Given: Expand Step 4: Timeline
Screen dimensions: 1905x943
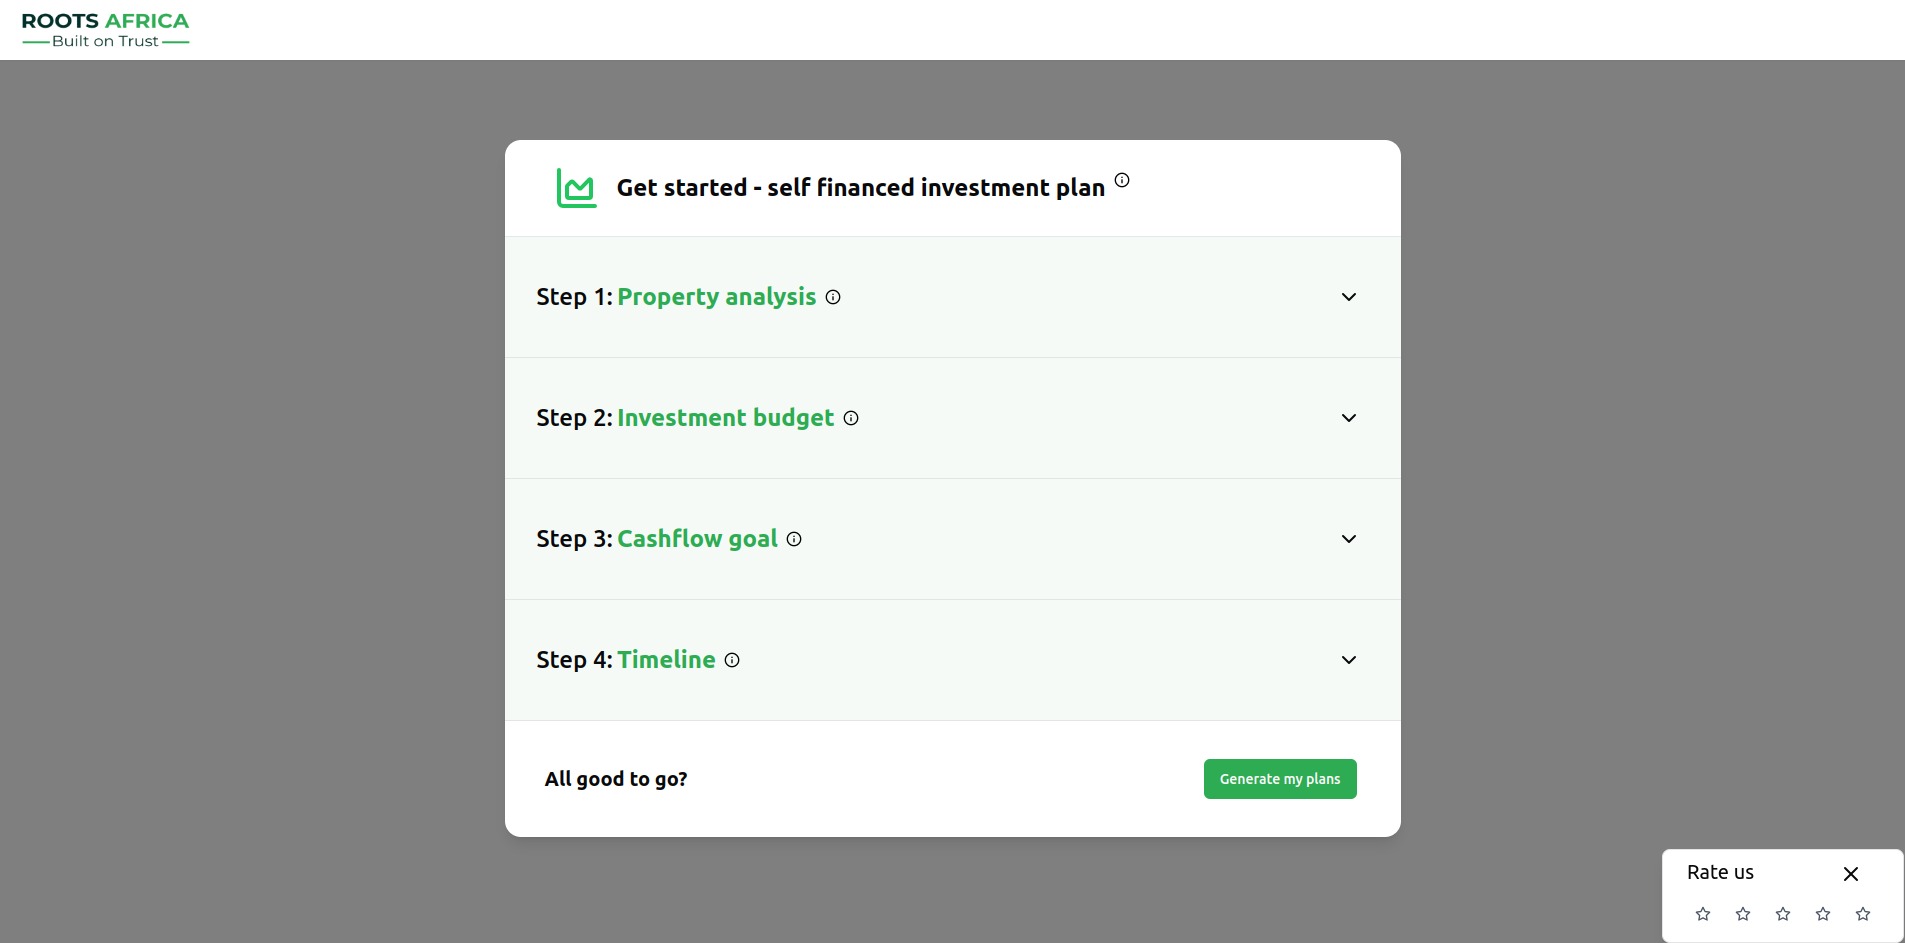Looking at the screenshot, I should pyautogui.click(x=1348, y=660).
